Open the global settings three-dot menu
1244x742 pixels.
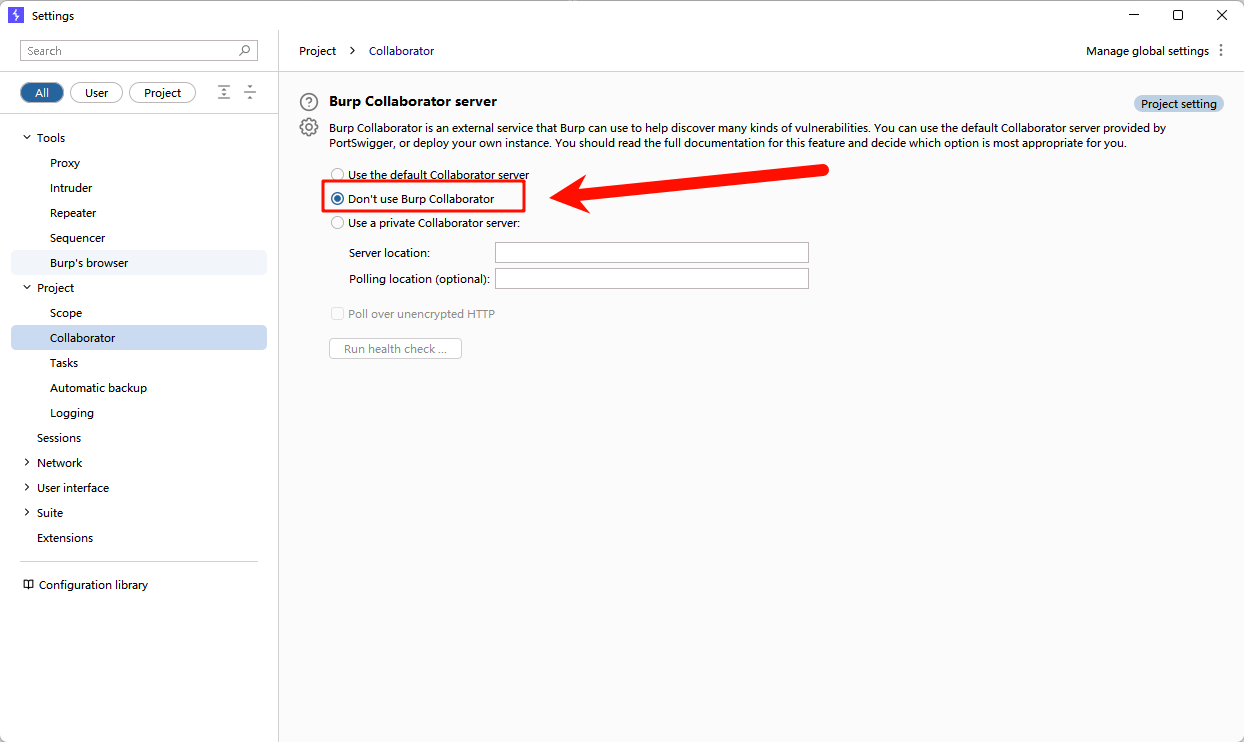tap(1221, 51)
